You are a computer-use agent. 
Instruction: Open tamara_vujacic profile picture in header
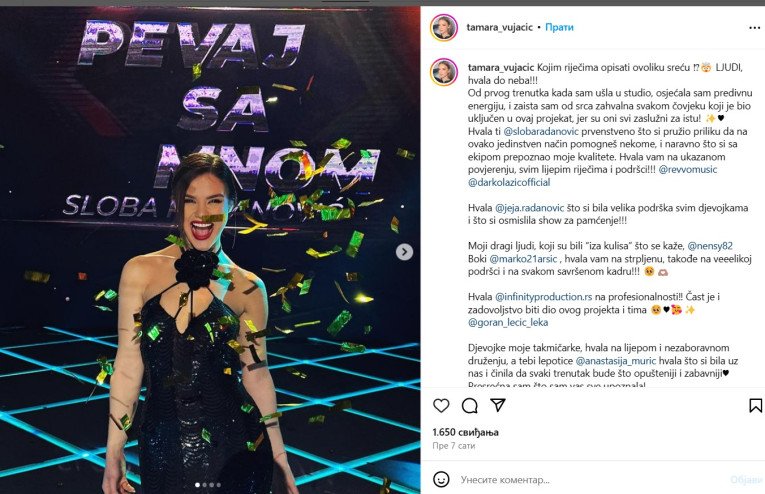point(443,28)
